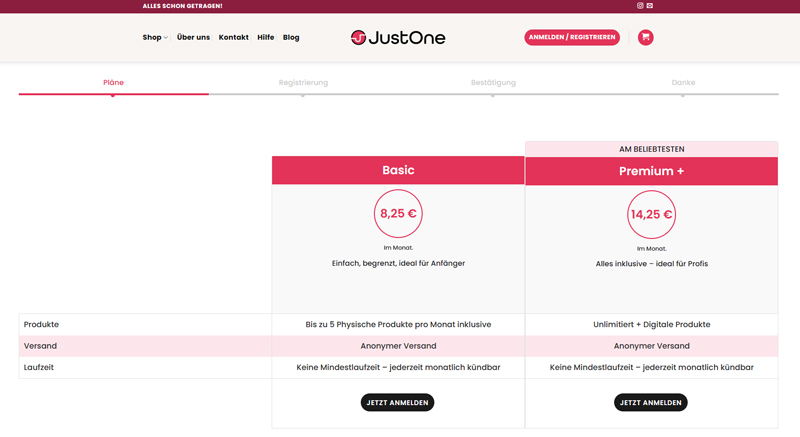Click the 'Versand' row label
The height and width of the screenshot is (437, 800).
[x=40, y=346]
